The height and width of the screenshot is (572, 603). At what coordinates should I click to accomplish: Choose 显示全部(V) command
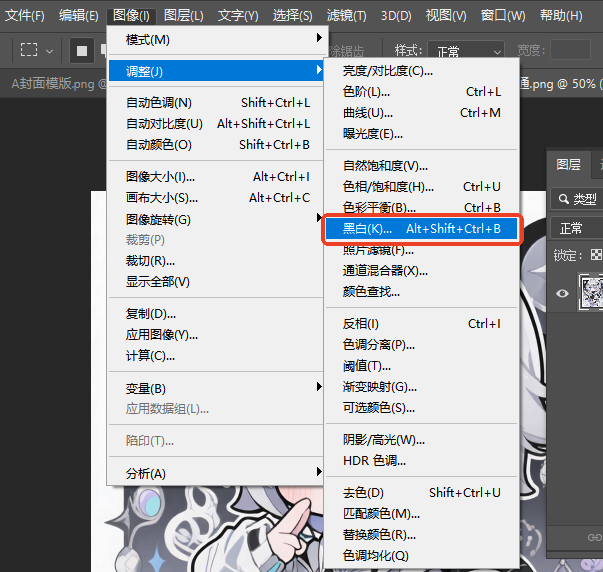click(215, 282)
